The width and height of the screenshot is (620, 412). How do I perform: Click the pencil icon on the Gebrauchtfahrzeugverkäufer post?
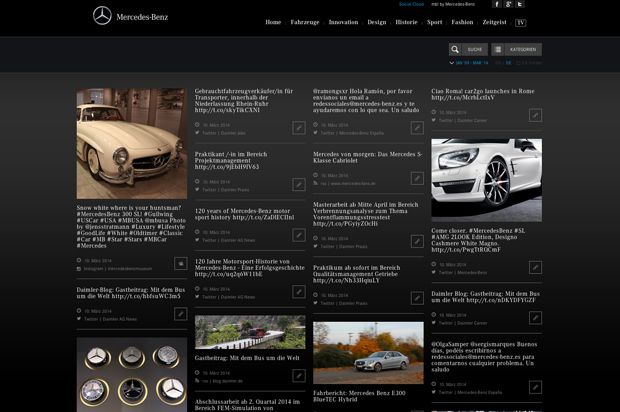coord(299,128)
